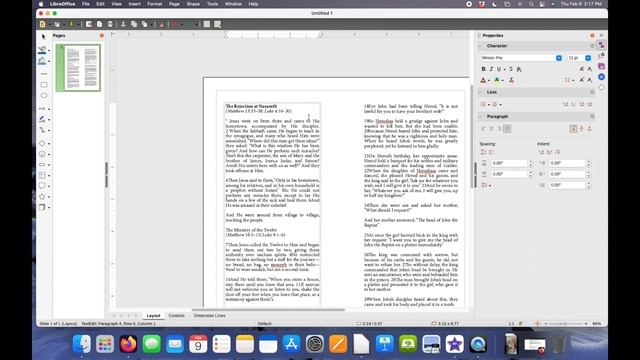The height and width of the screenshot is (360, 640).
Task: Select the Connectors tool
Action: tap(42, 130)
